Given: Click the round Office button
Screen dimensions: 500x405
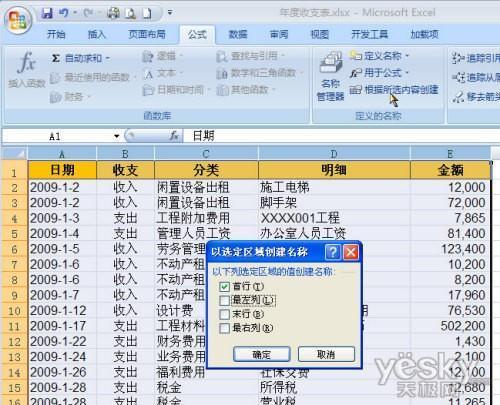Looking at the screenshot, I should 18,19.
